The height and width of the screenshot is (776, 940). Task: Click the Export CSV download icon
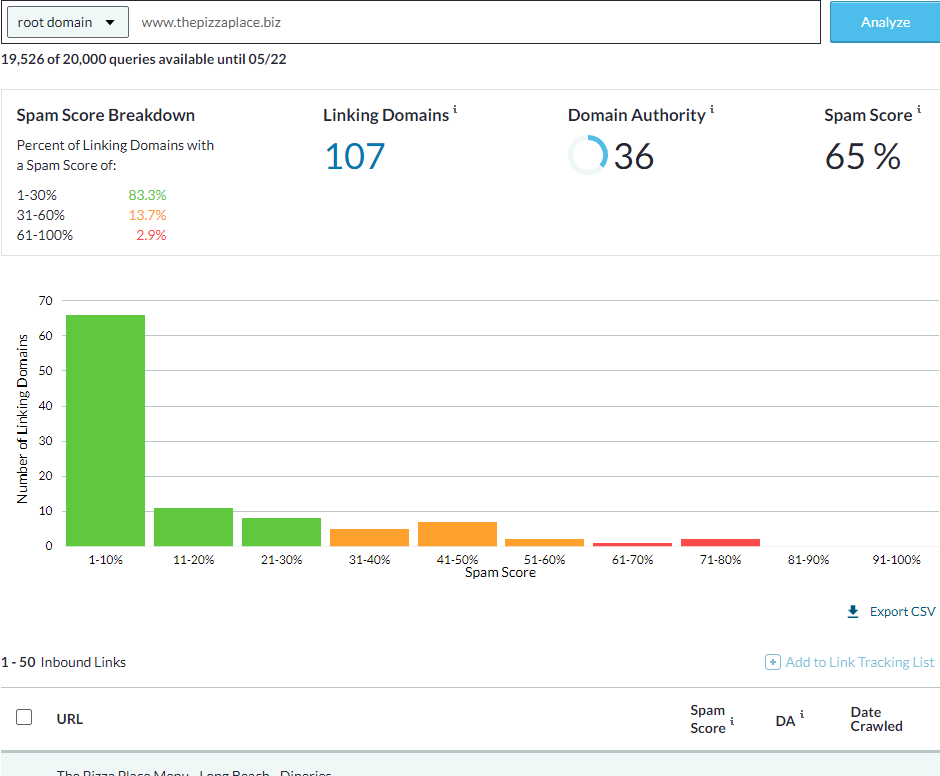[x=853, y=611]
